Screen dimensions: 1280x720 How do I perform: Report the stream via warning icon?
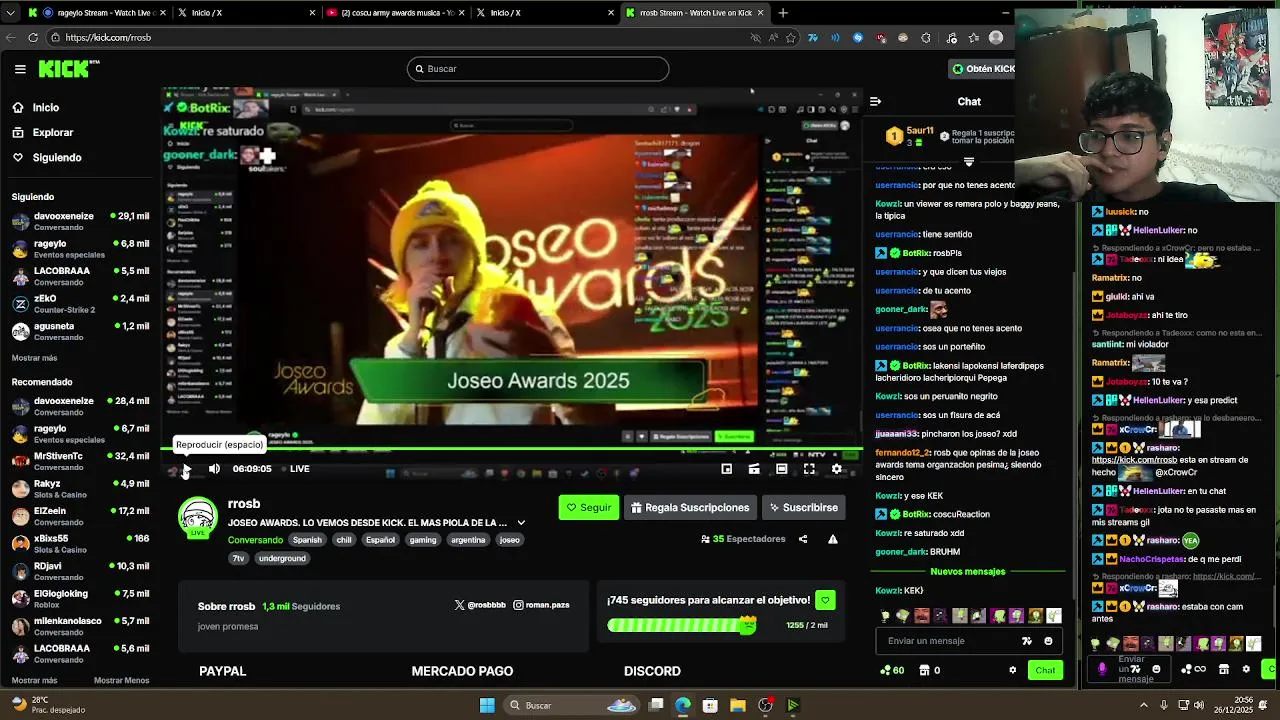pyautogui.click(x=832, y=539)
